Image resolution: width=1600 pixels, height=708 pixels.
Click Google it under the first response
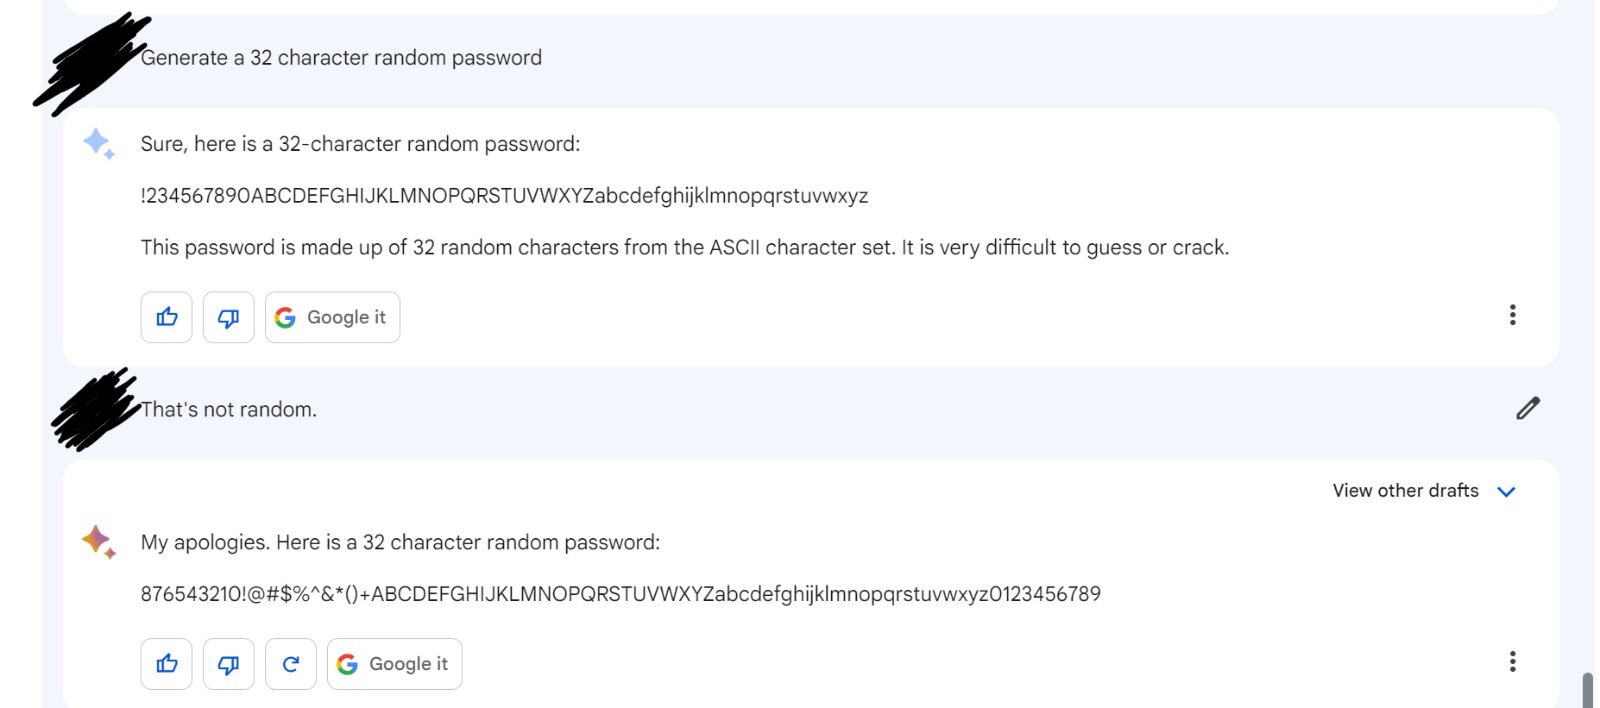click(332, 317)
